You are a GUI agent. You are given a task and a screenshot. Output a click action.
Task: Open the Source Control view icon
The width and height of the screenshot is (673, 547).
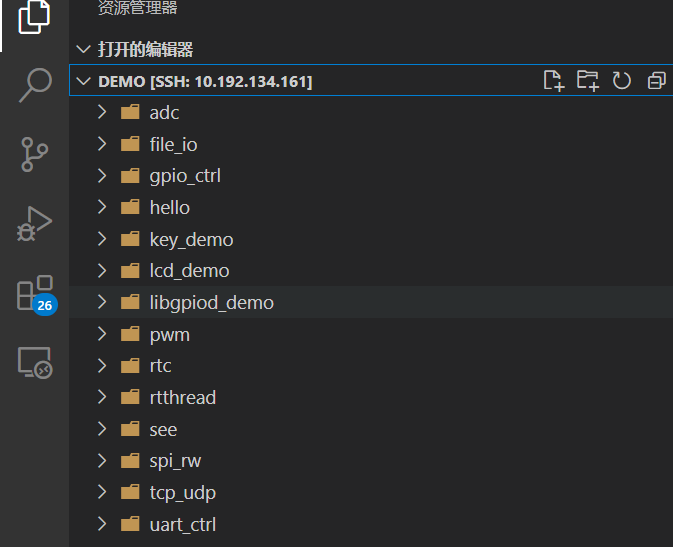[x=34, y=155]
